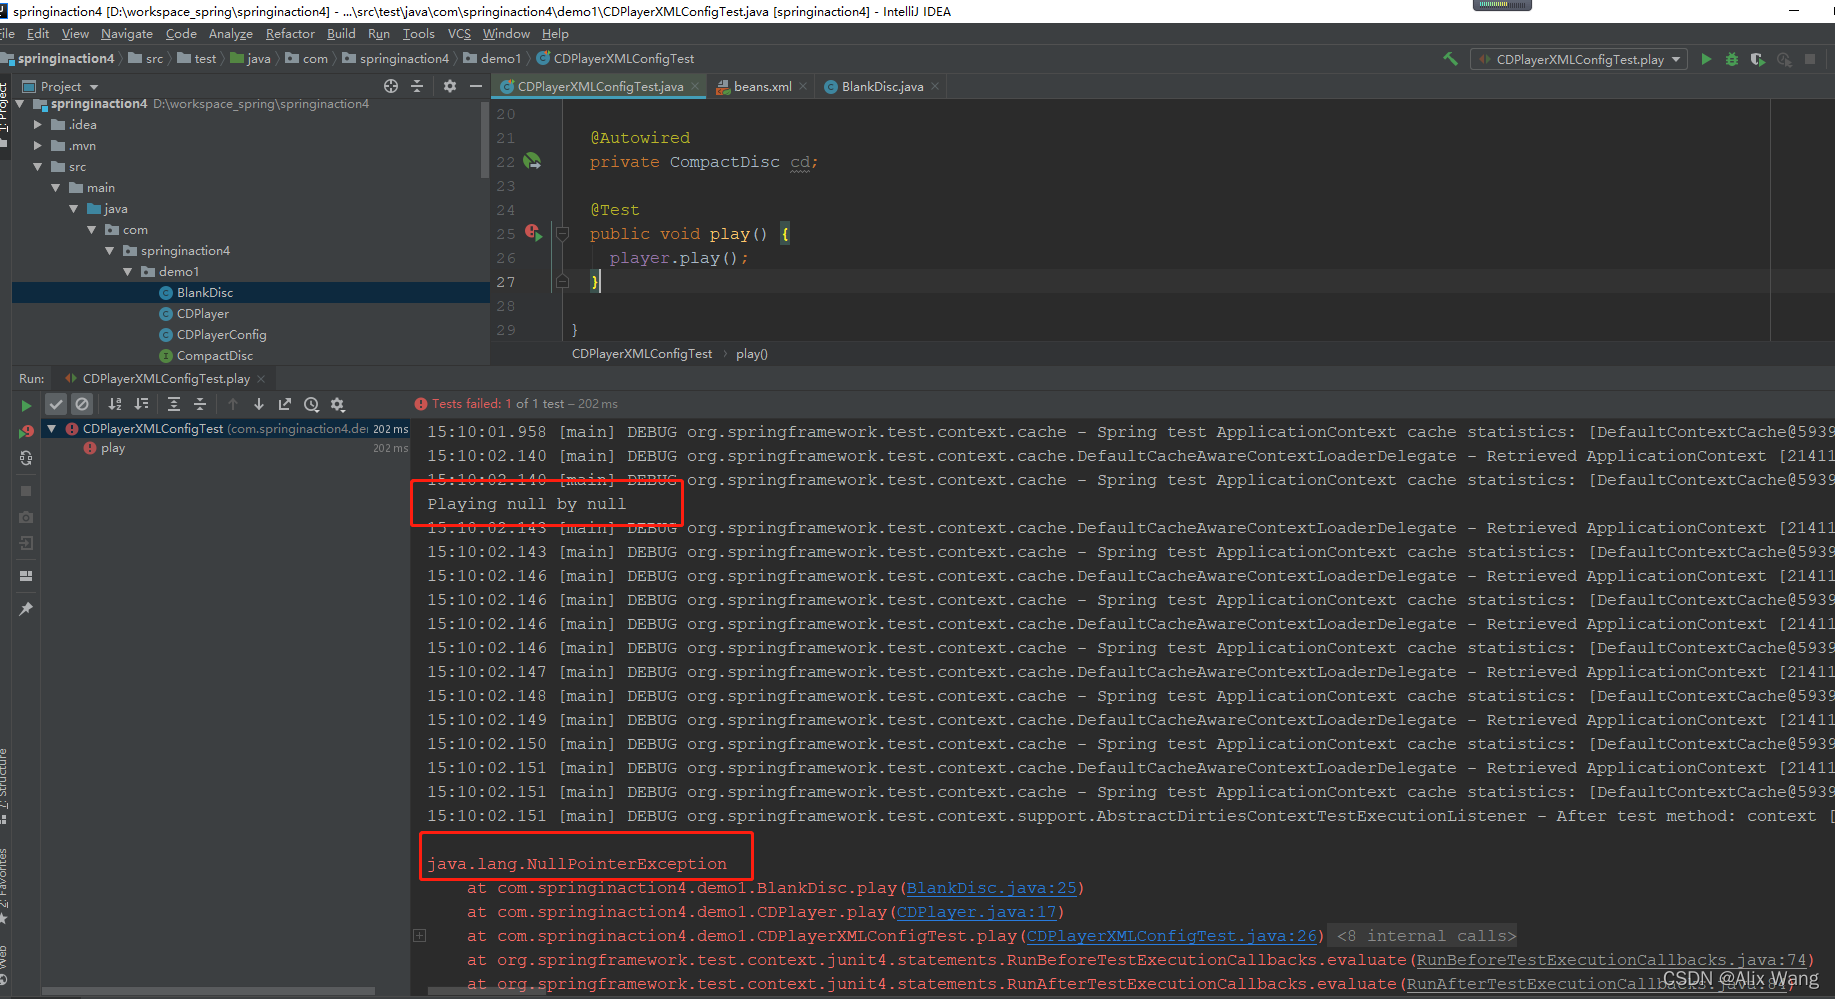Expand the folded internal calls in stack trace
The image size is (1835, 999).
pyautogui.click(x=420, y=936)
